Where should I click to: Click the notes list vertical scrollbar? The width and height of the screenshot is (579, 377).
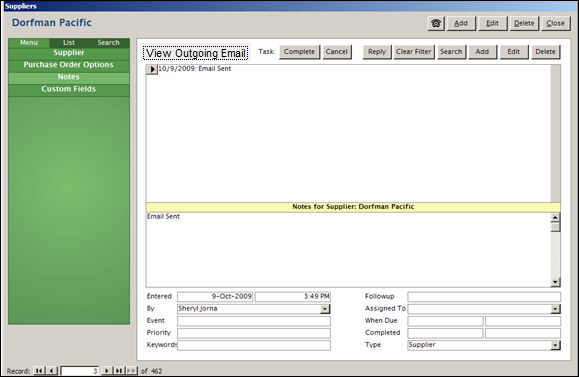tap(555, 133)
